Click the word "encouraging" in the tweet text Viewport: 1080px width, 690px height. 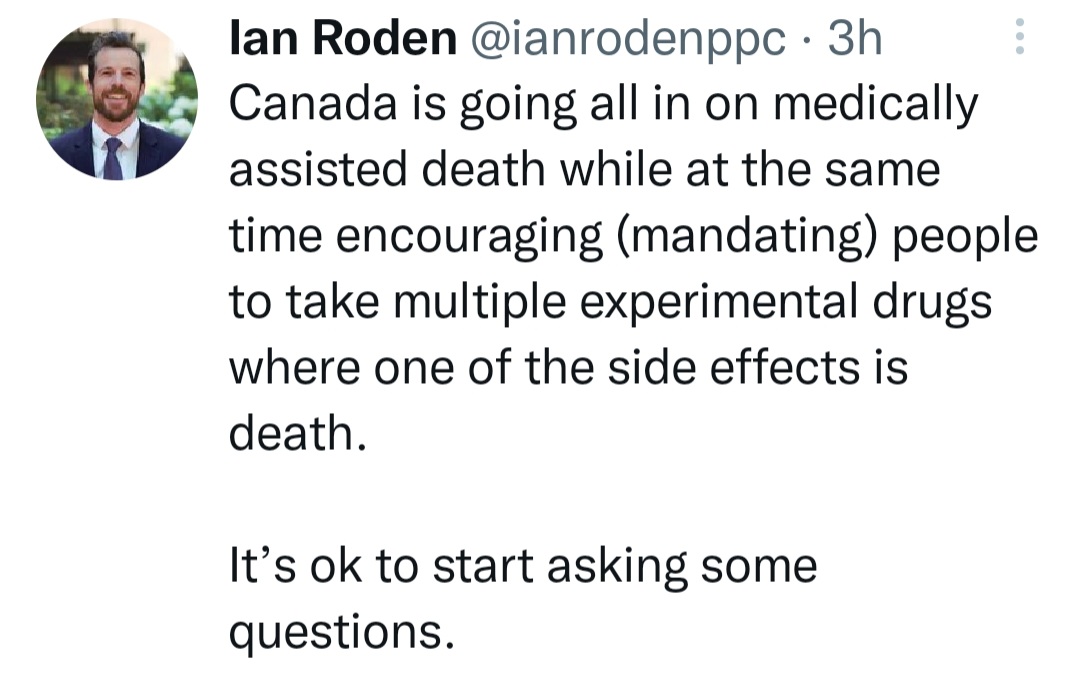pyautogui.click(x=469, y=238)
